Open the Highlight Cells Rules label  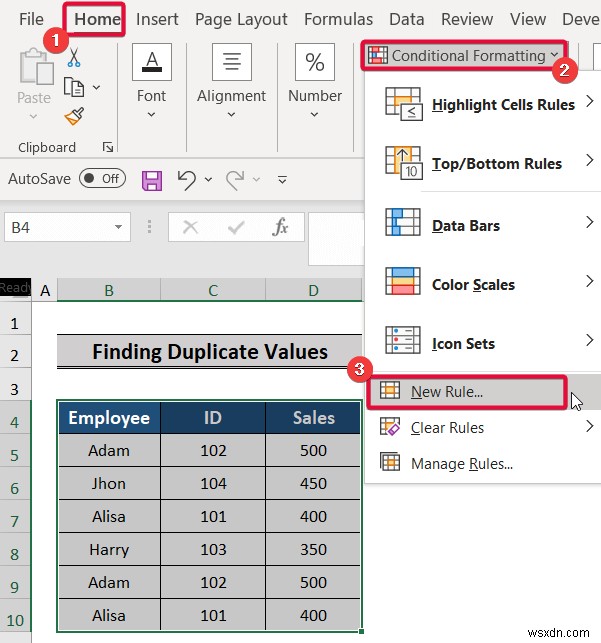pyautogui.click(x=503, y=105)
